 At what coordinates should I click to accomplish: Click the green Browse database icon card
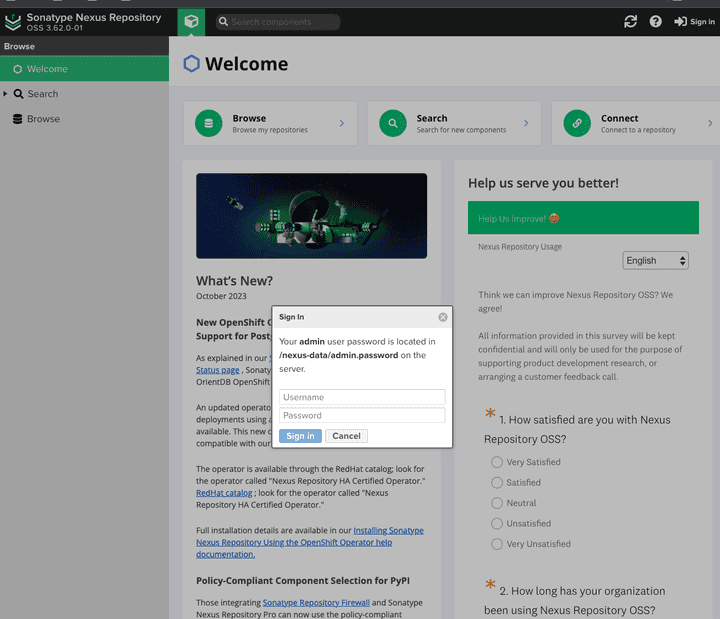click(x=209, y=123)
